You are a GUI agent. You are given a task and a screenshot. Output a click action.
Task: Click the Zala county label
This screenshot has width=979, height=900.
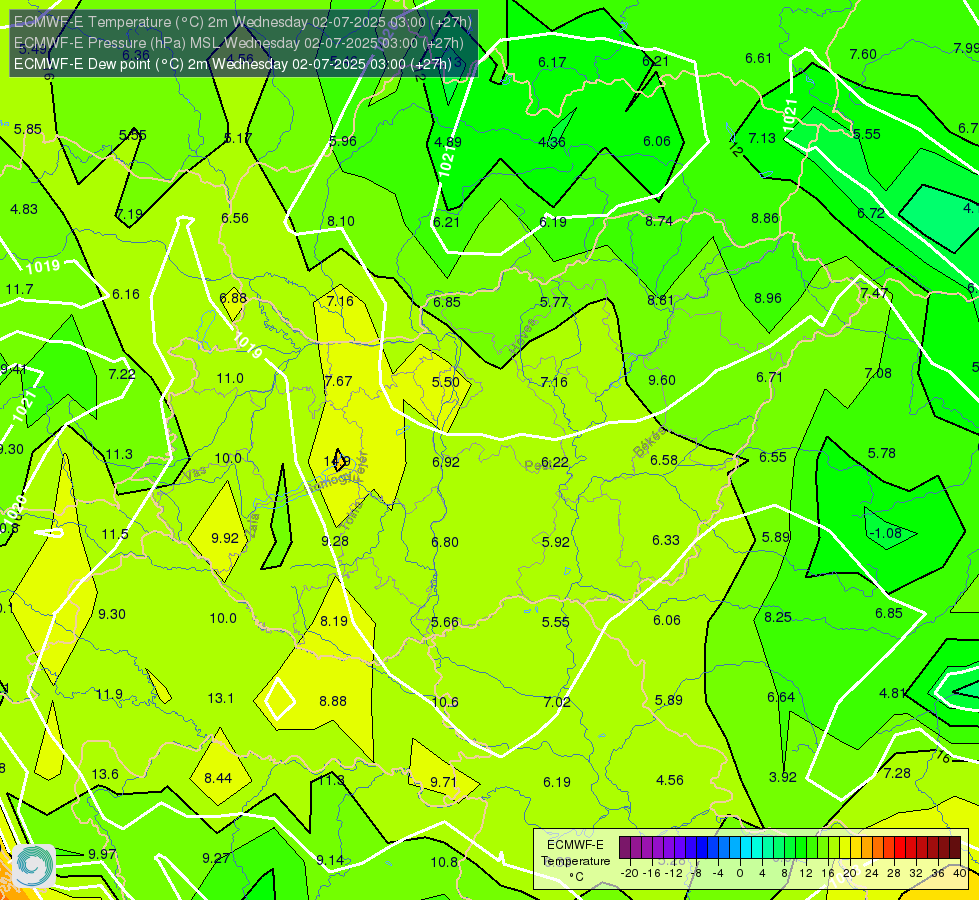click(253, 525)
